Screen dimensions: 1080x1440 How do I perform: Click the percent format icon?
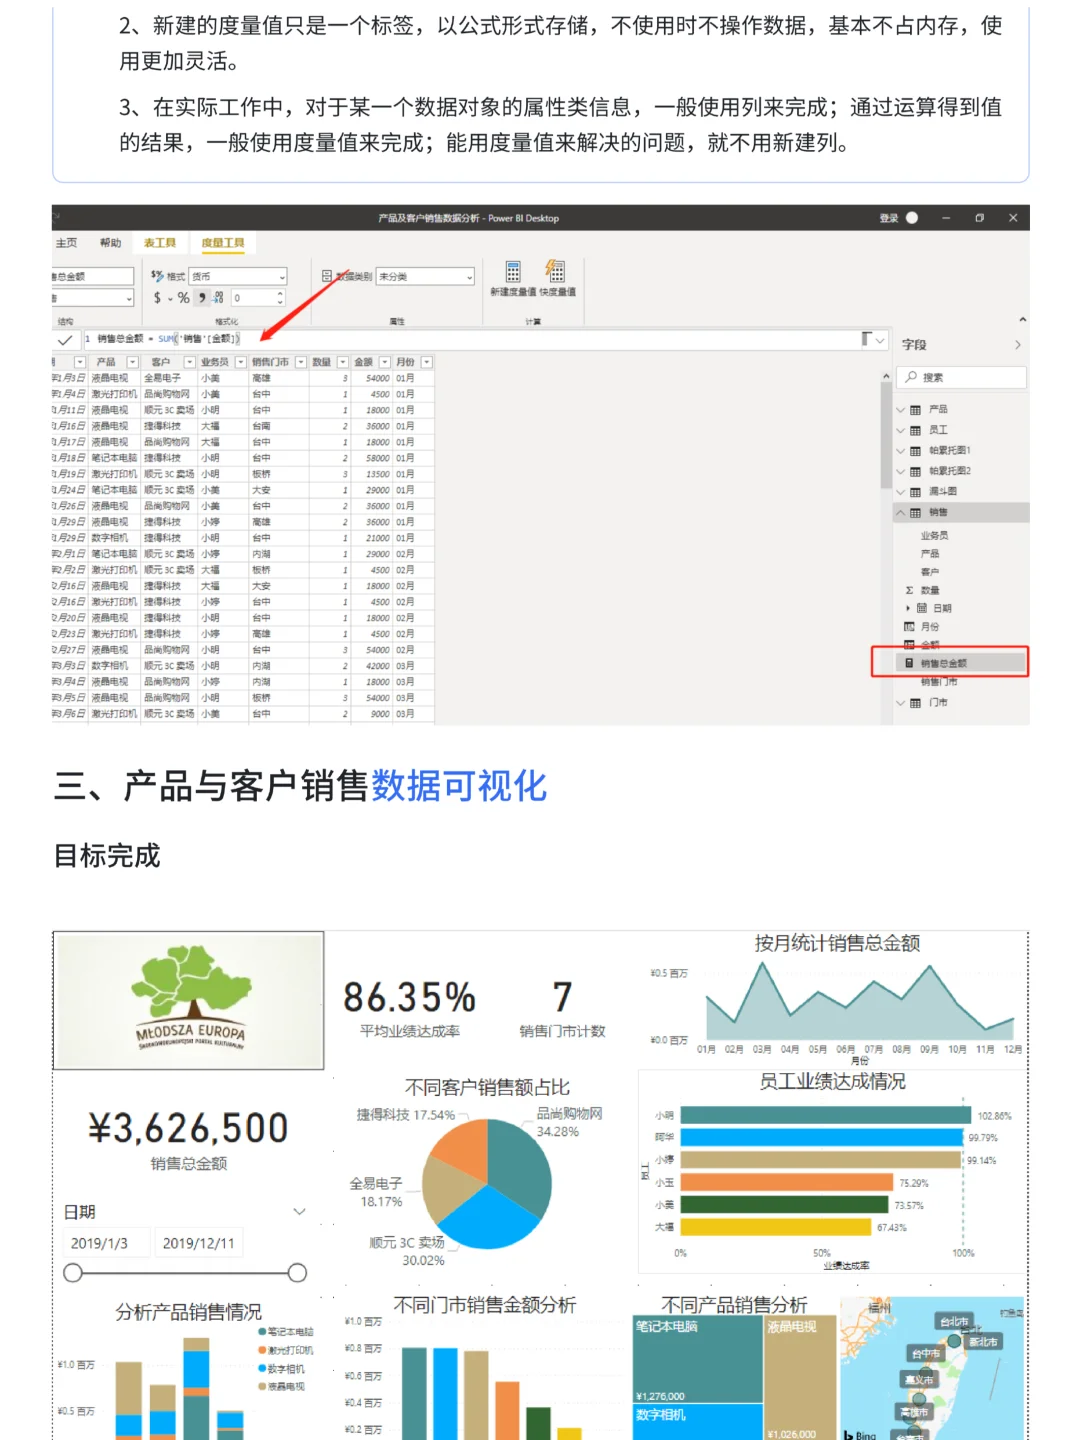(x=184, y=298)
